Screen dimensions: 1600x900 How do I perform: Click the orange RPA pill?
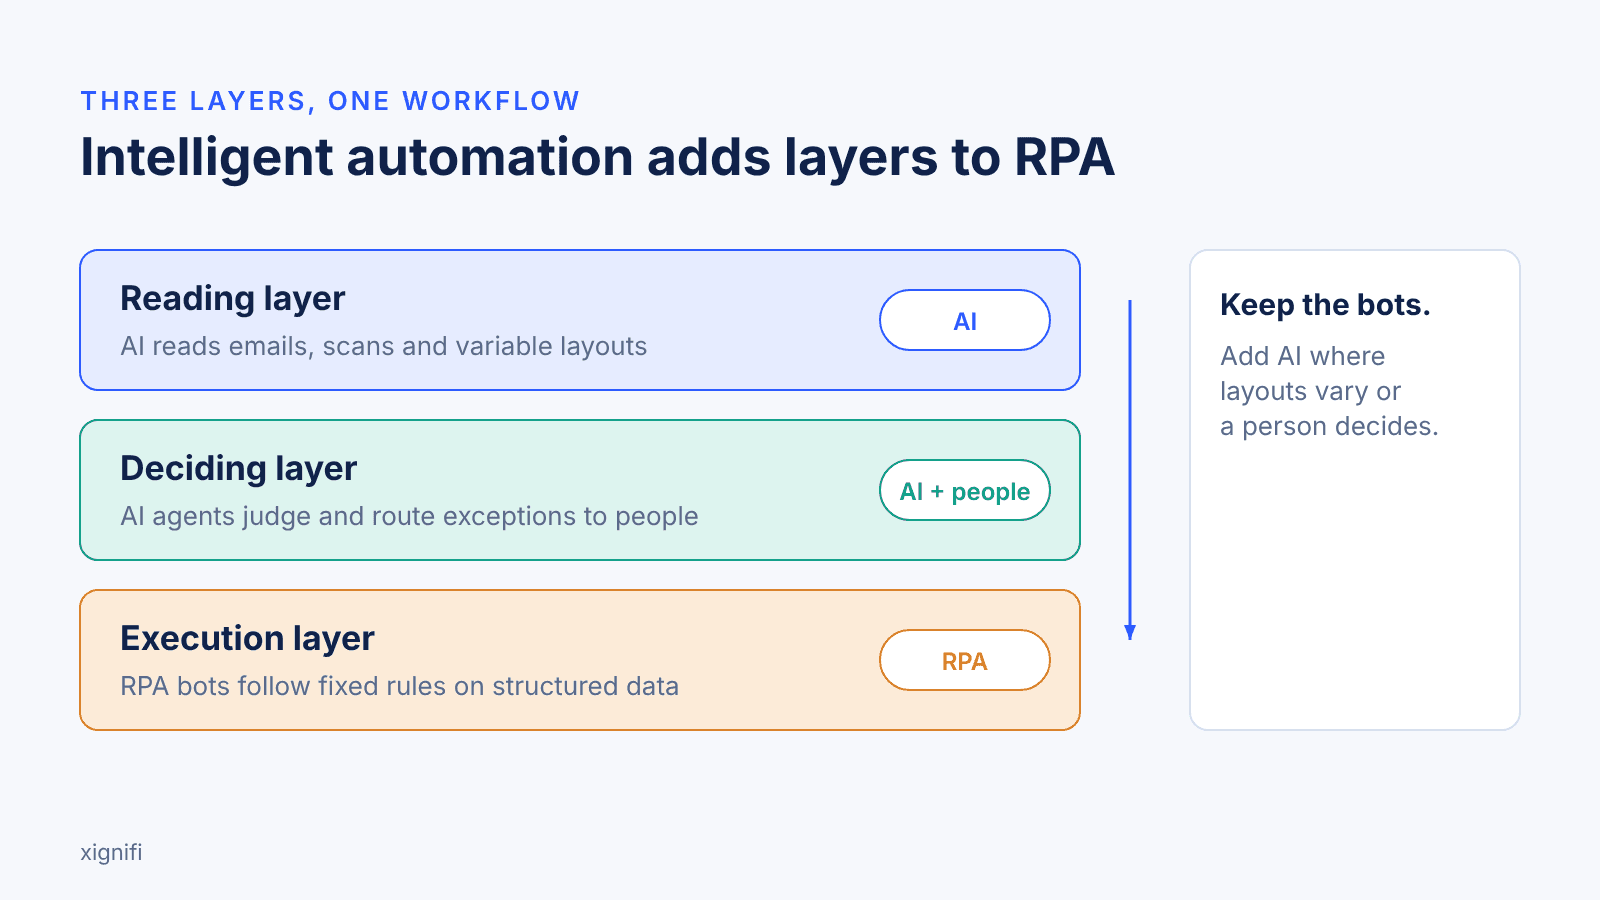pos(965,660)
